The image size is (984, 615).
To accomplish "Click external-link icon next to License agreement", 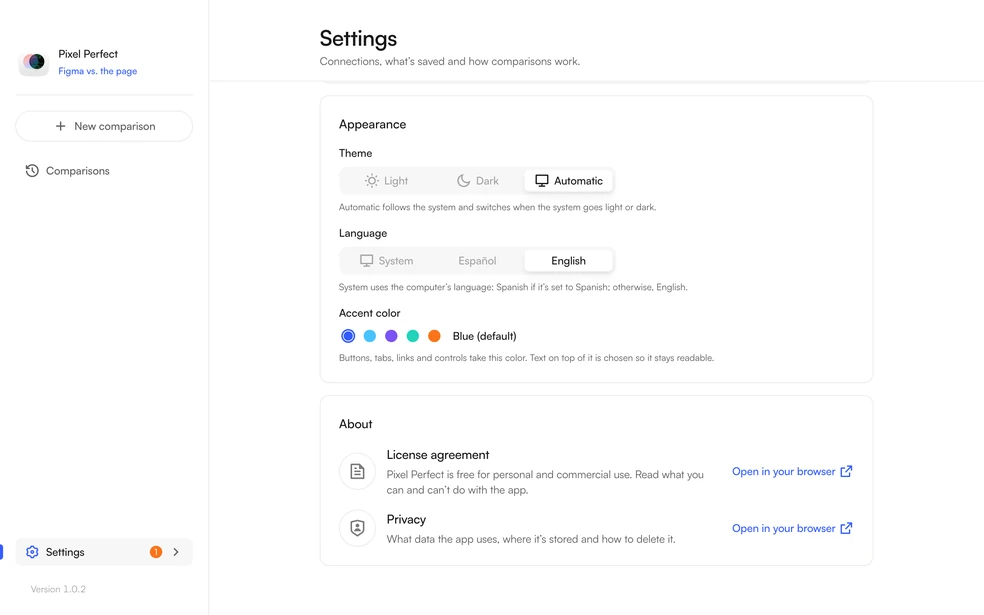I will point(846,471).
